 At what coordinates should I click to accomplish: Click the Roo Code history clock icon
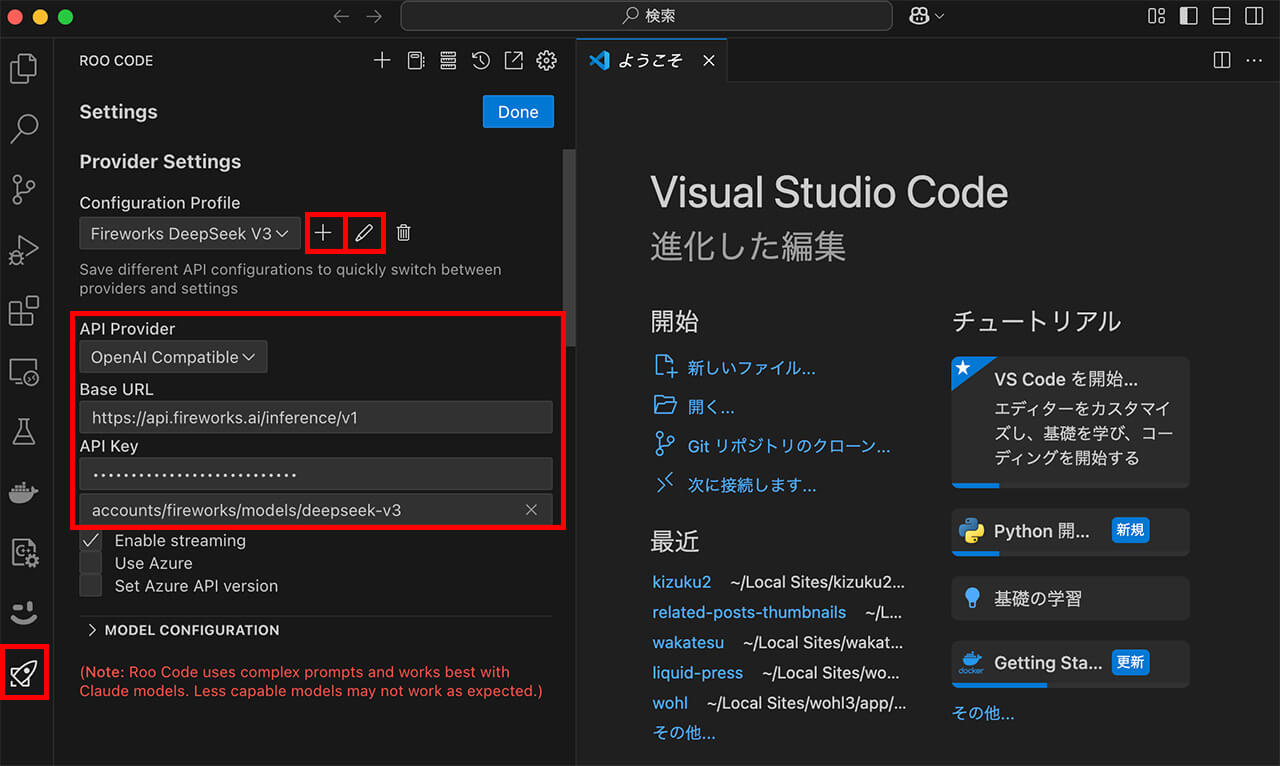pyautogui.click(x=481, y=61)
